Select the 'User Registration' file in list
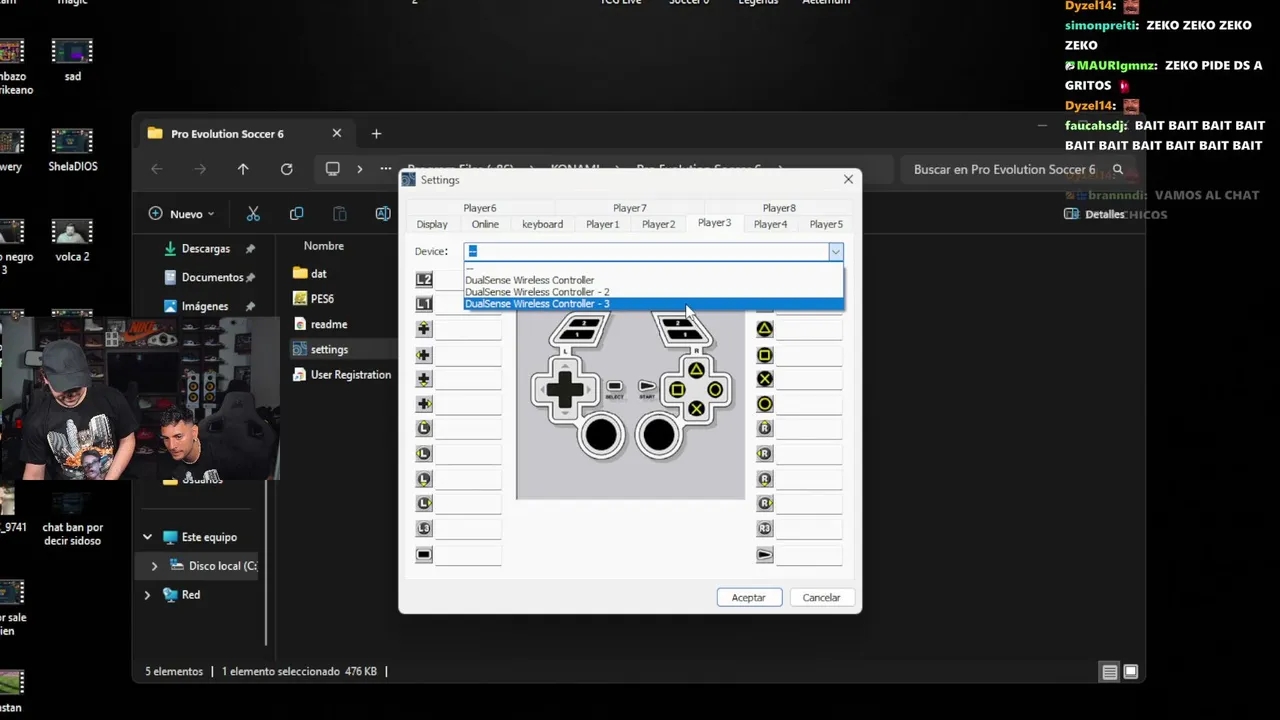 [342, 374]
